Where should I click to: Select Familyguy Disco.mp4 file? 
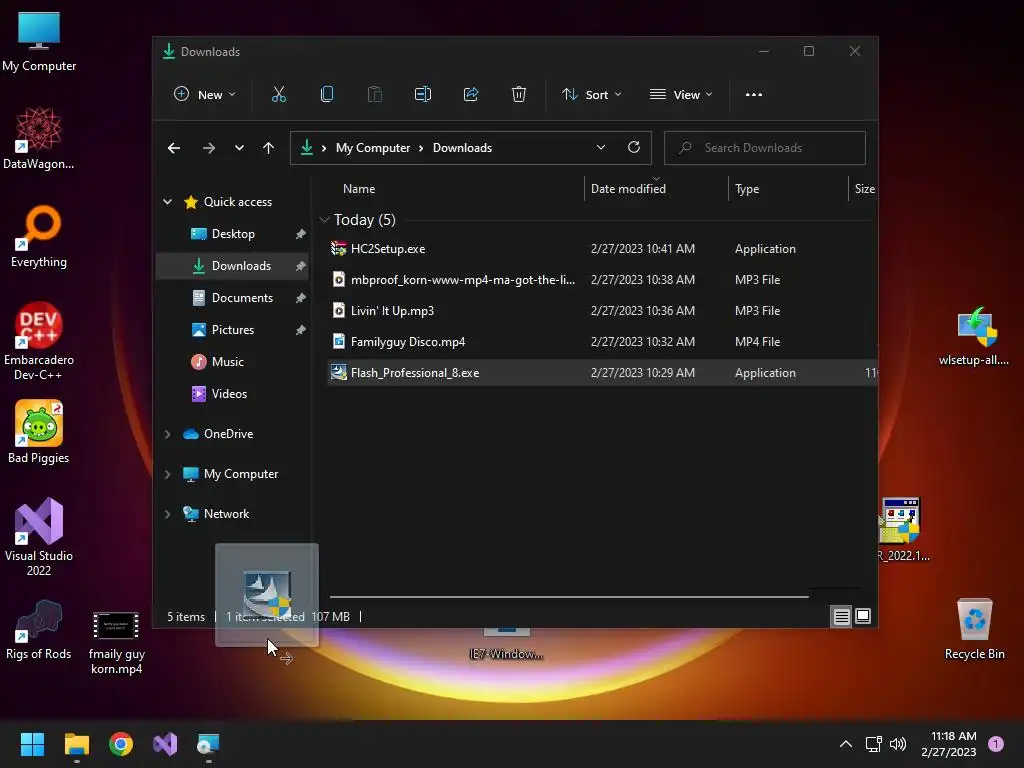pyautogui.click(x=408, y=342)
